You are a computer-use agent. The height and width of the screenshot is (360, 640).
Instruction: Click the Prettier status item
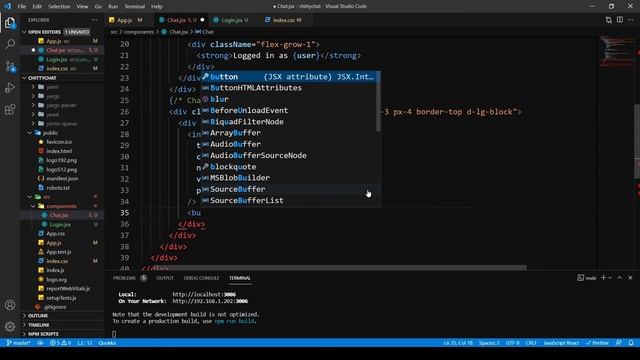coord(597,343)
